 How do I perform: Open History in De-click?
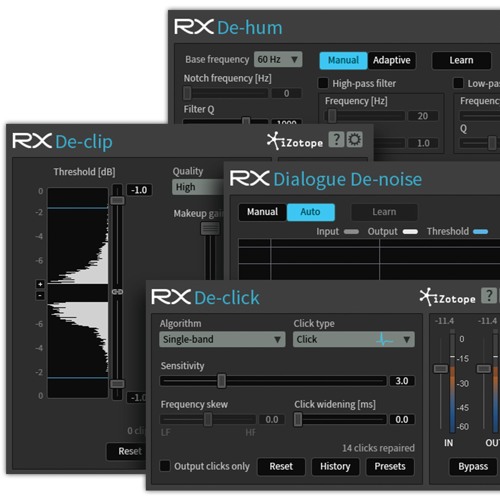[x=335, y=466]
